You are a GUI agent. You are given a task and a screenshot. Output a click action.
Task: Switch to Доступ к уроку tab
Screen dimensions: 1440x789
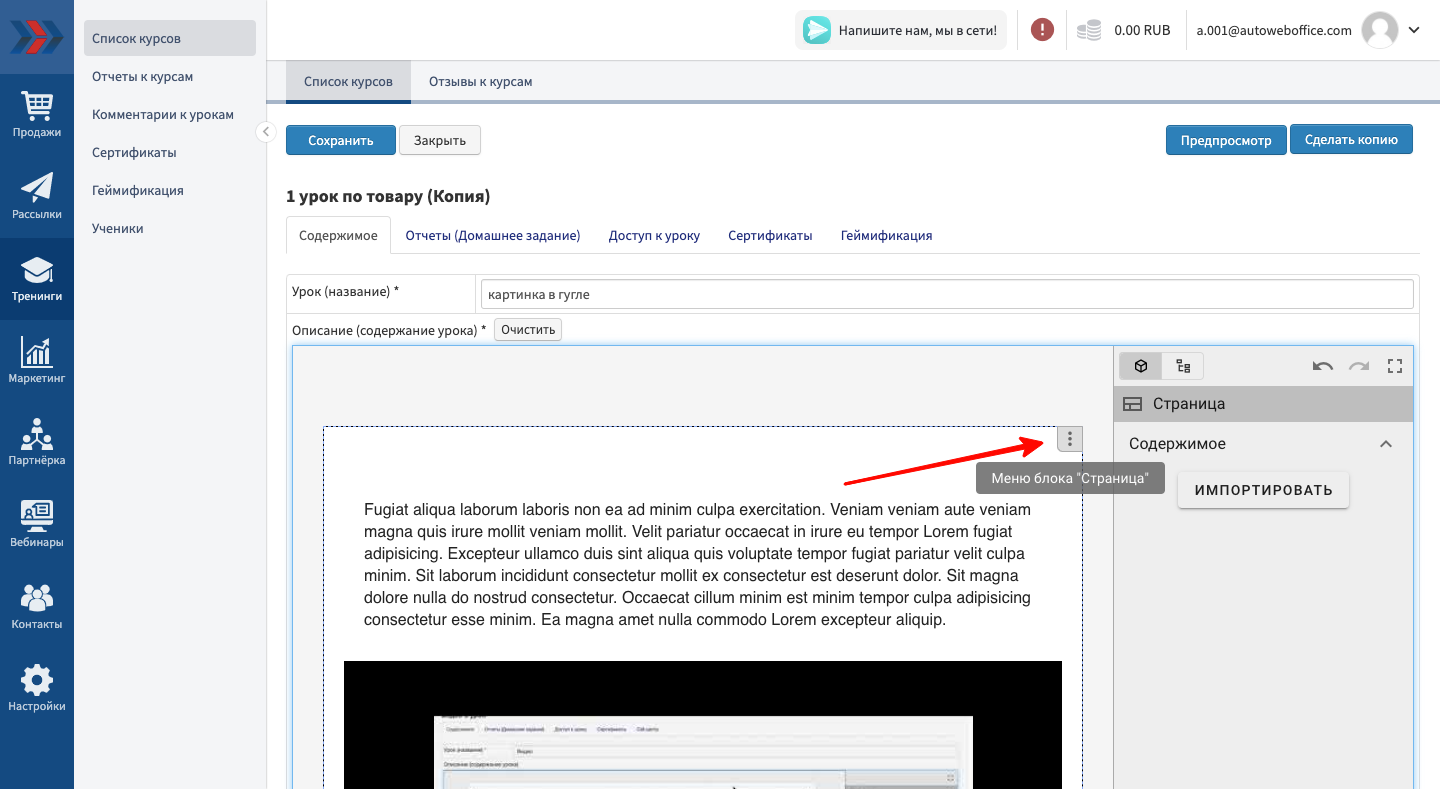pyautogui.click(x=654, y=236)
